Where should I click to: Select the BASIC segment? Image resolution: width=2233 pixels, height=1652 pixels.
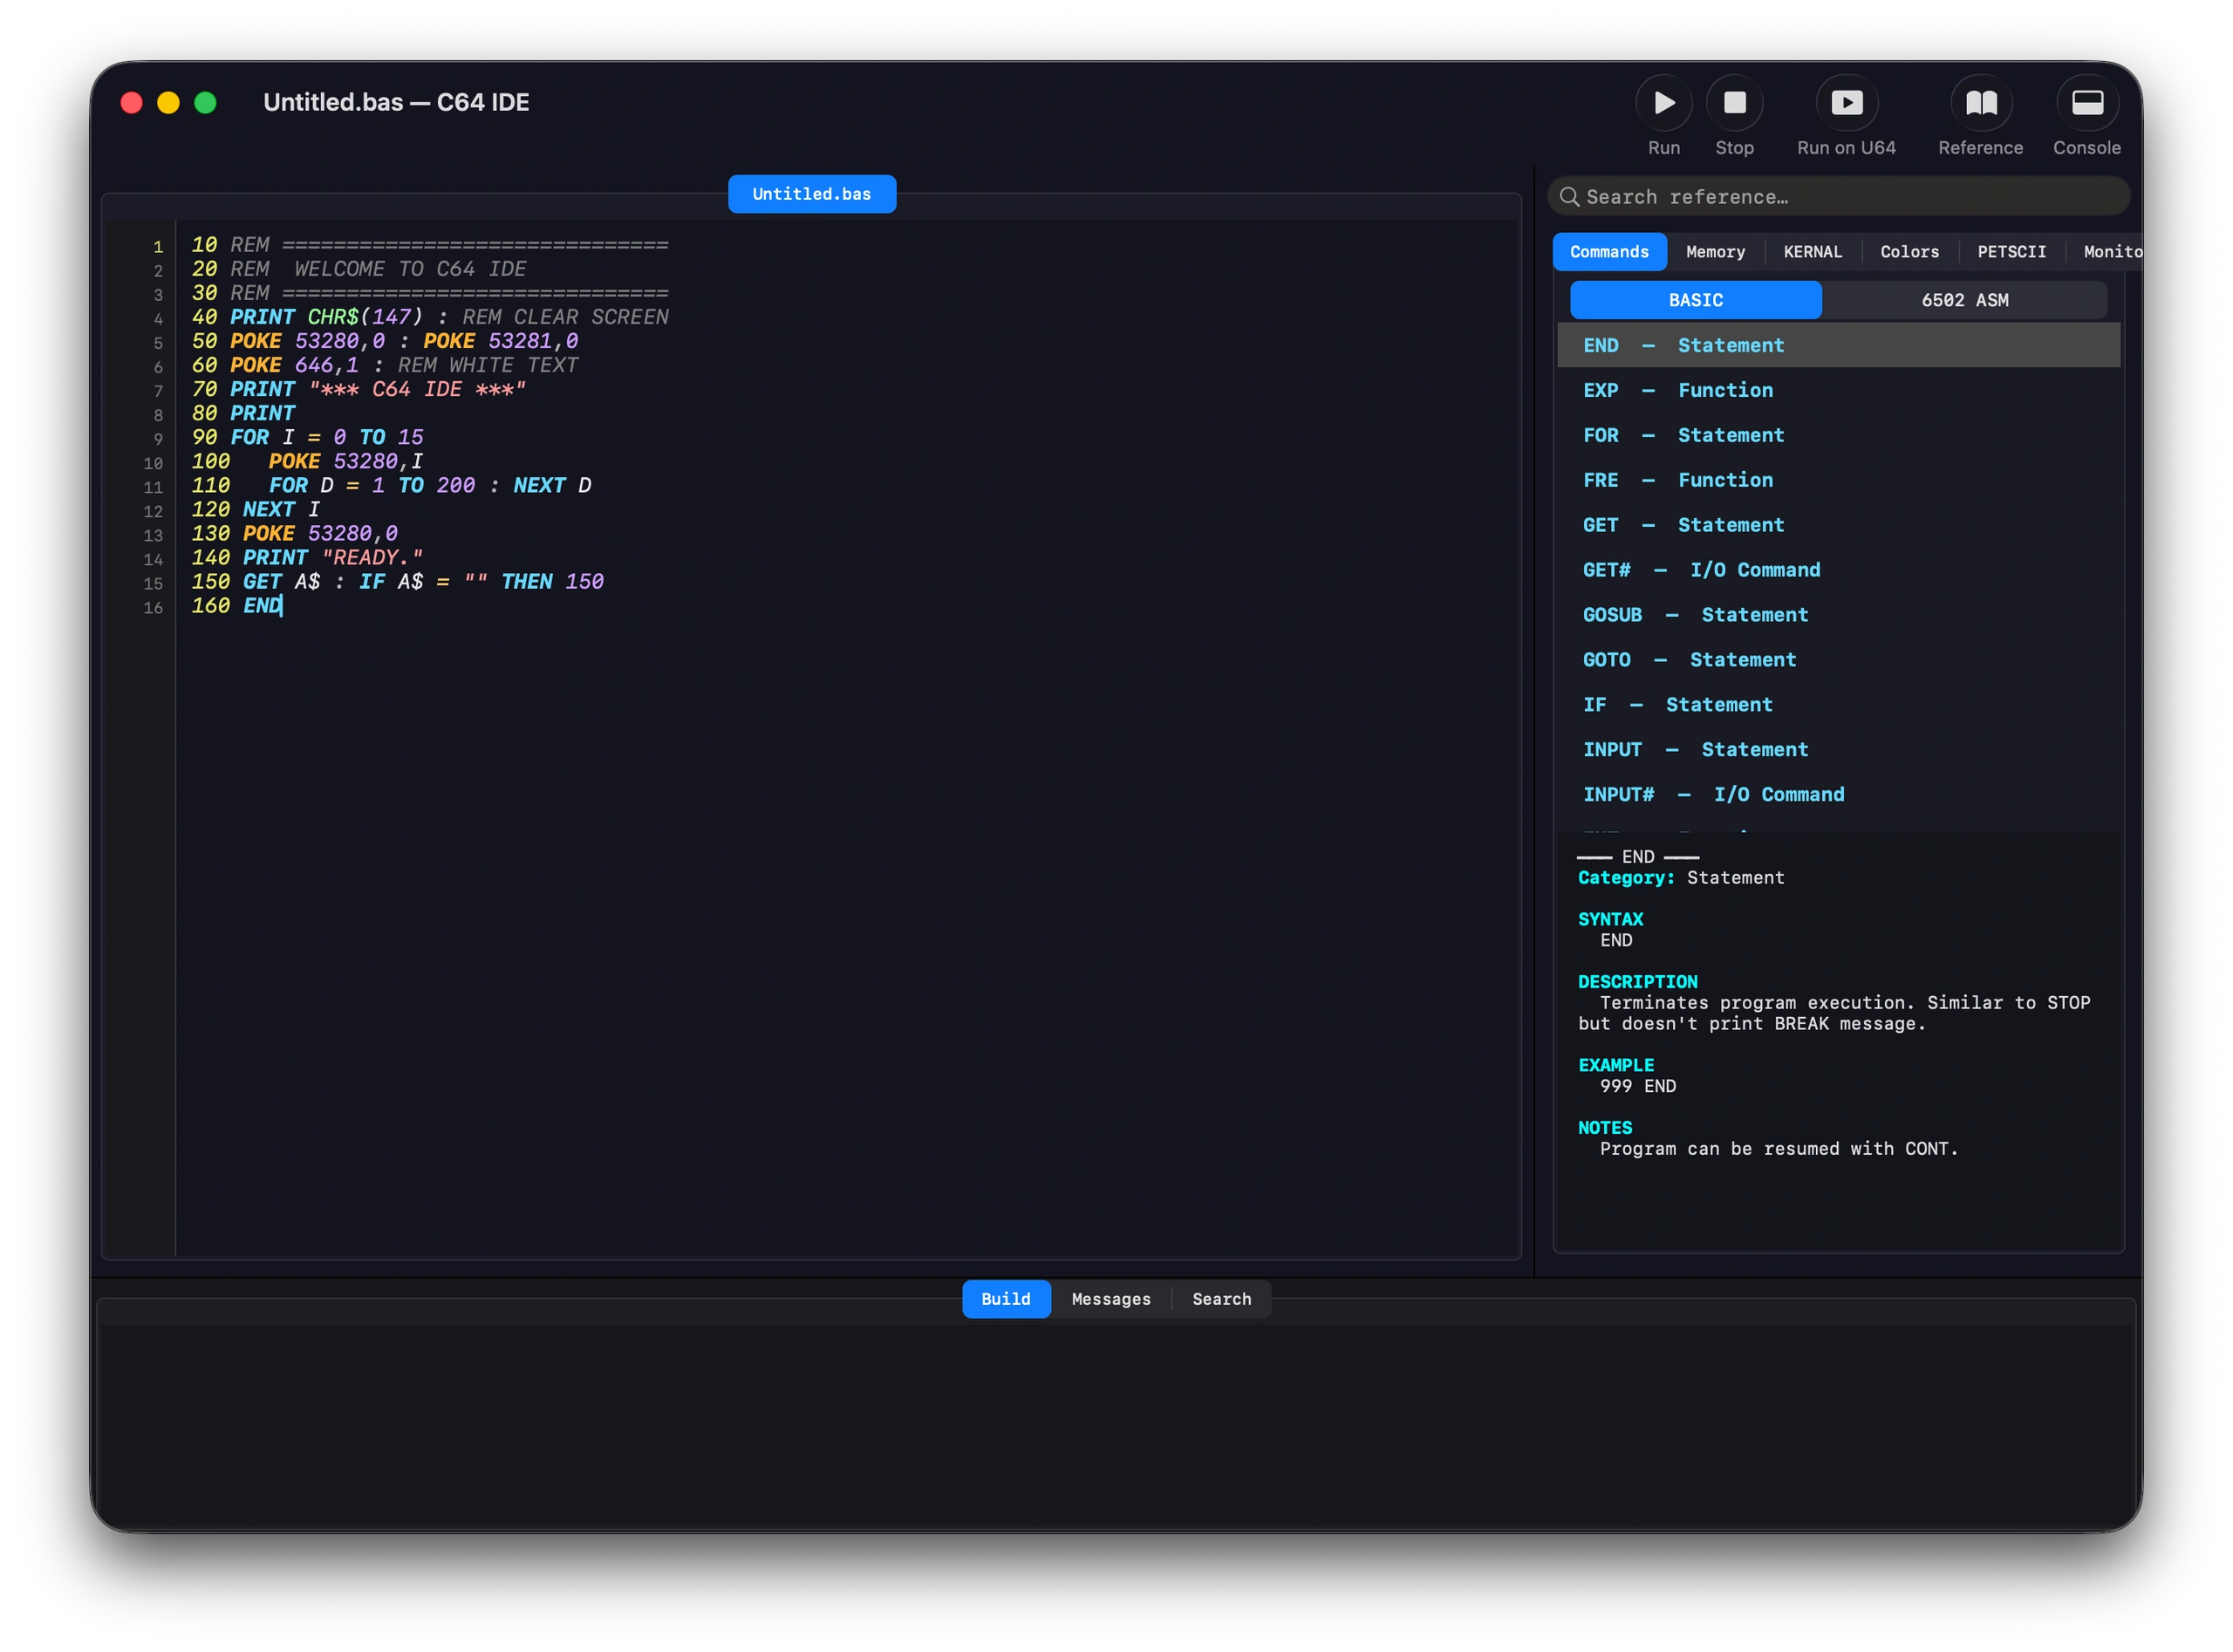[1695, 300]
